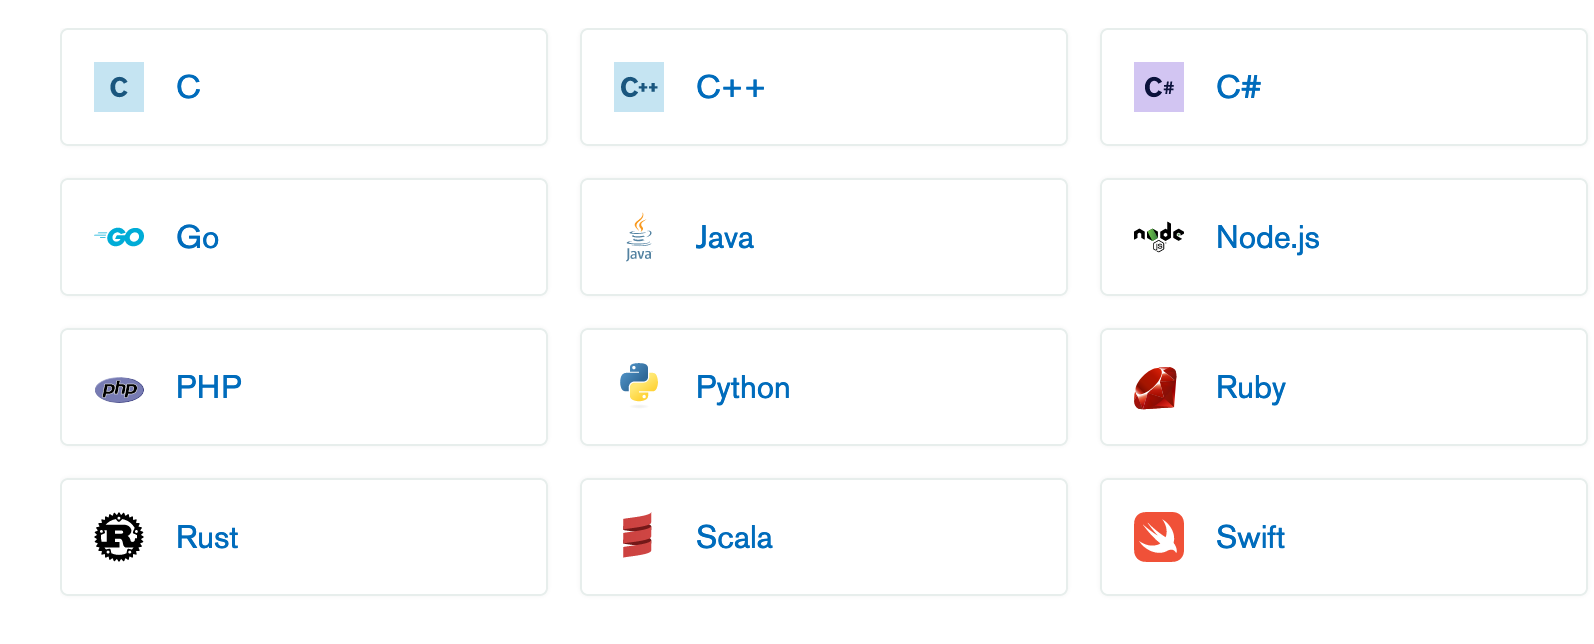
Task: Click the Node.js logo icon
Action: click(x=1159, y=237)
